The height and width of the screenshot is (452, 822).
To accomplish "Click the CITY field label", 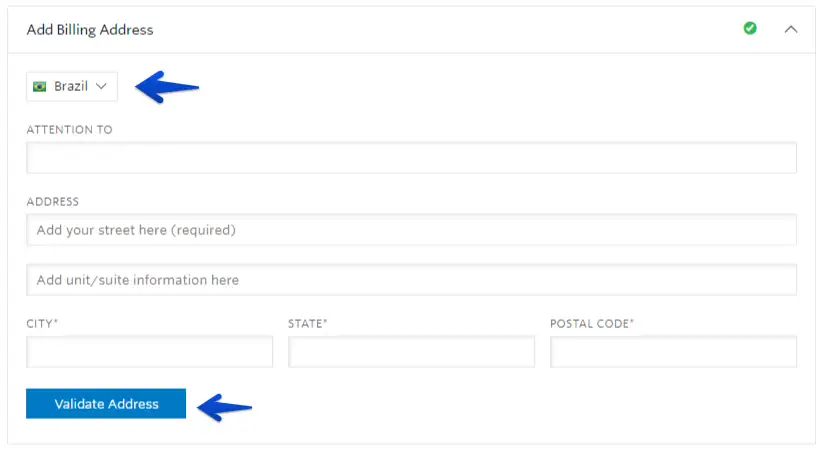I will pos(42,324).
